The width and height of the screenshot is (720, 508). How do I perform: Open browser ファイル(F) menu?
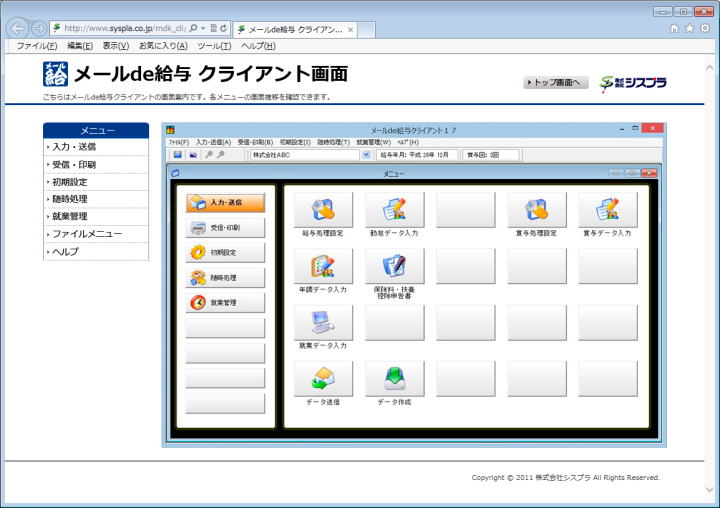point(37,46)
